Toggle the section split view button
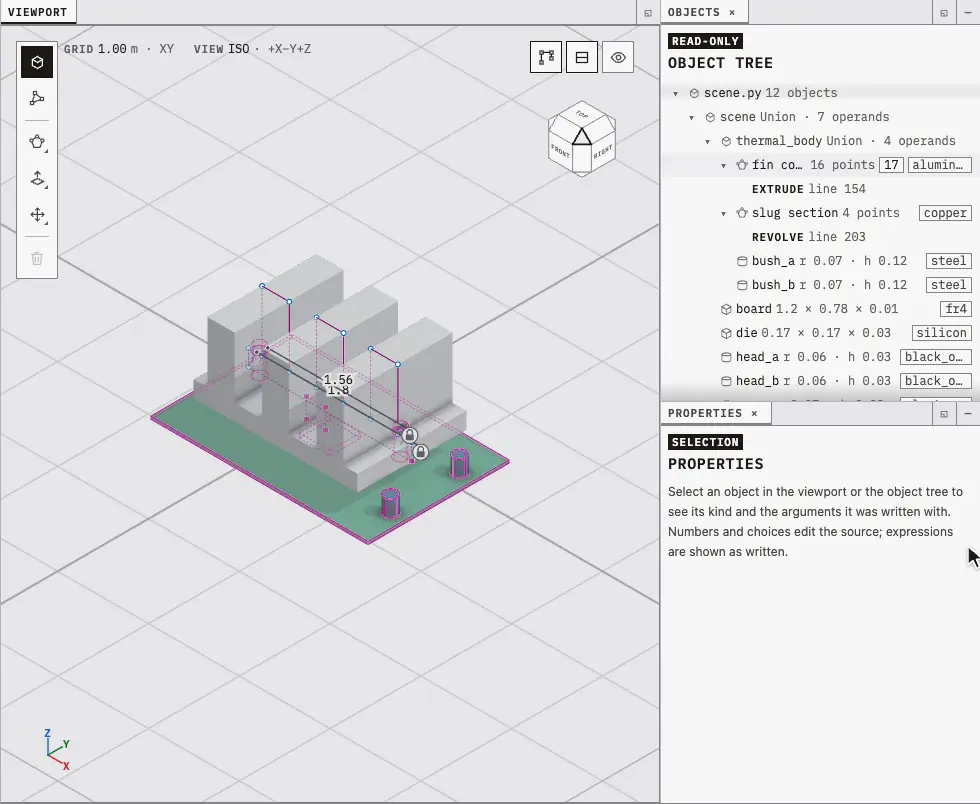 pyautogui.click(x=582, y=58)
